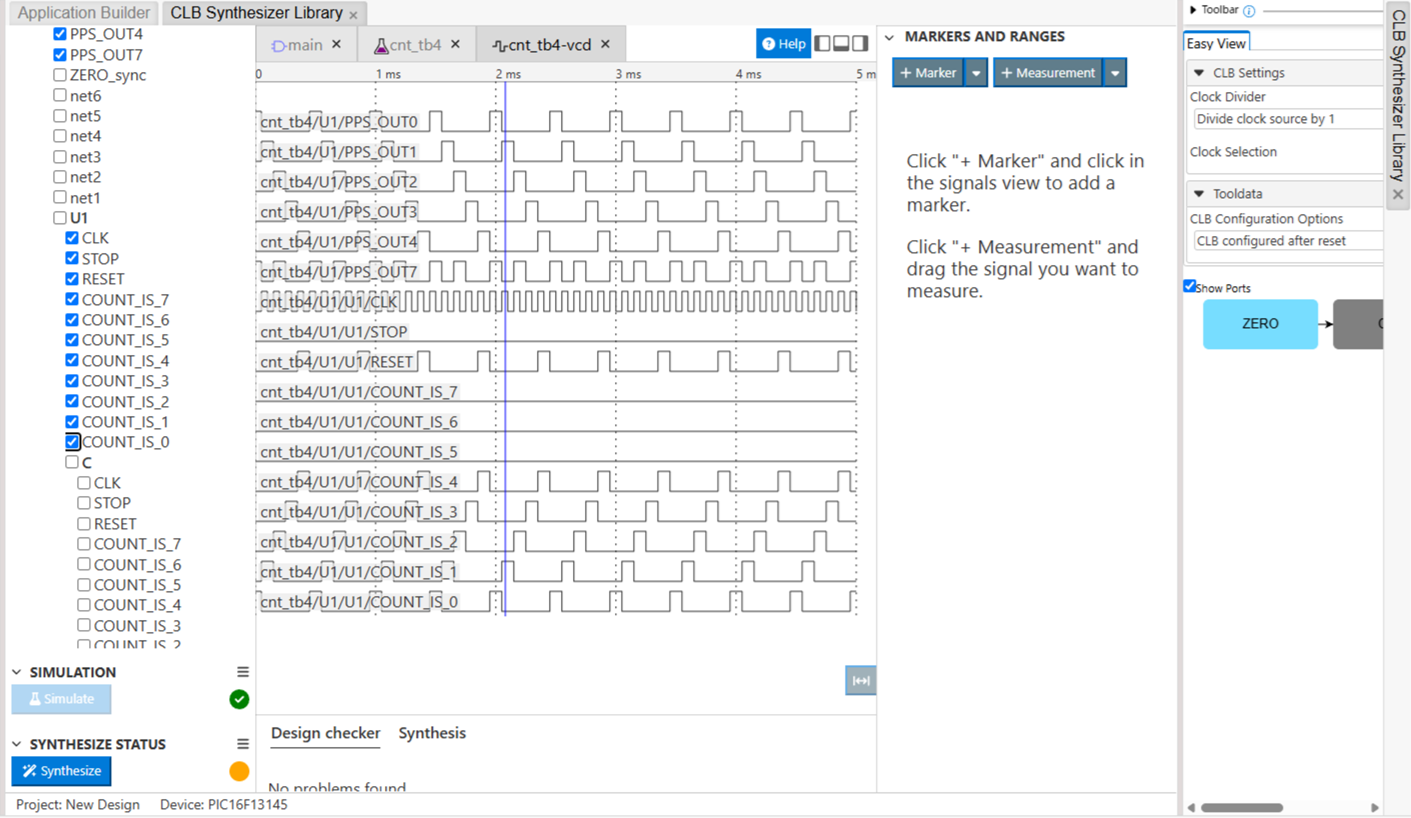The width and height of the screenshot is (1411, 818).
Task: Tick the net3 checkbox
Action: [x=60, y=157]
